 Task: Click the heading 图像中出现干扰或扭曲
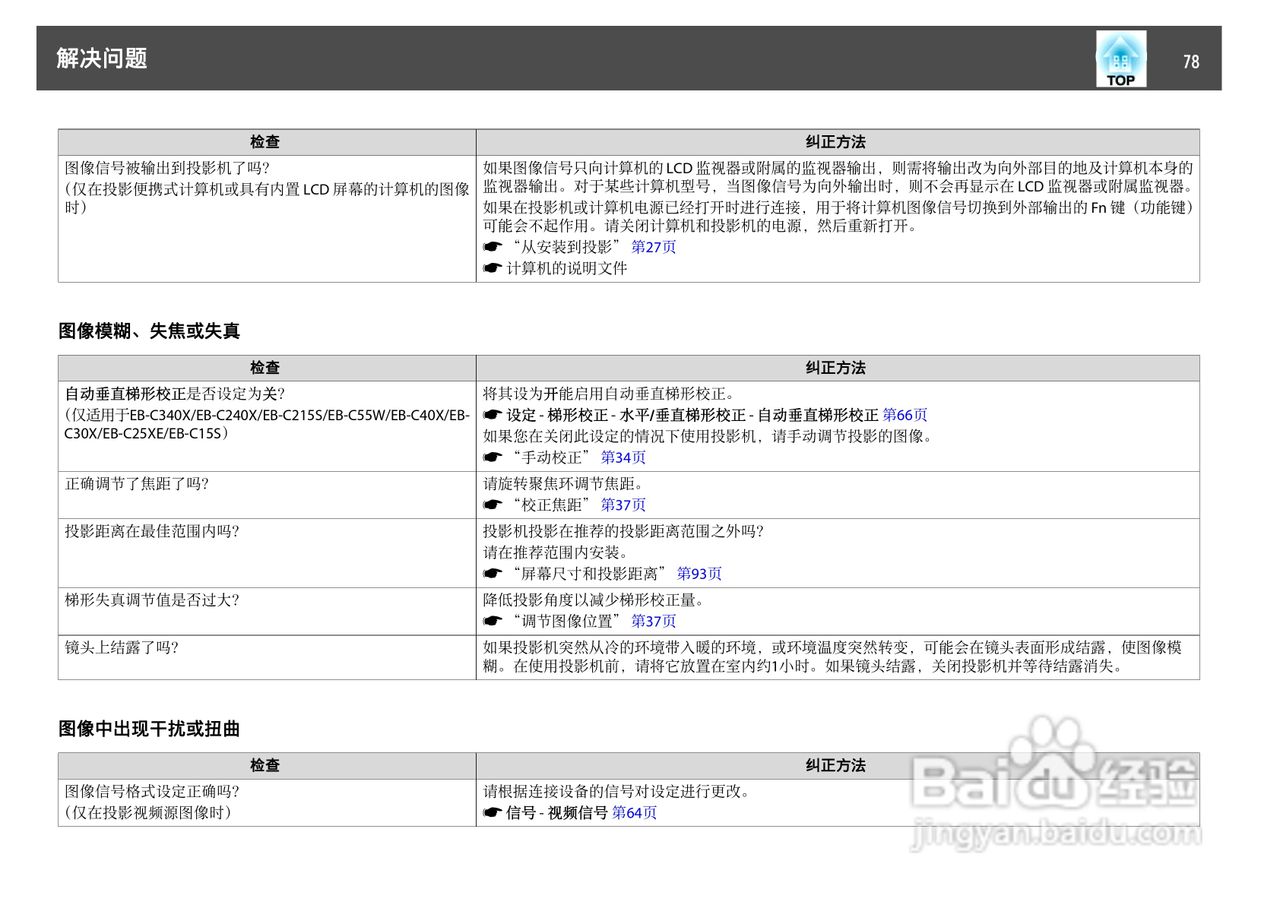click(149, 729)
